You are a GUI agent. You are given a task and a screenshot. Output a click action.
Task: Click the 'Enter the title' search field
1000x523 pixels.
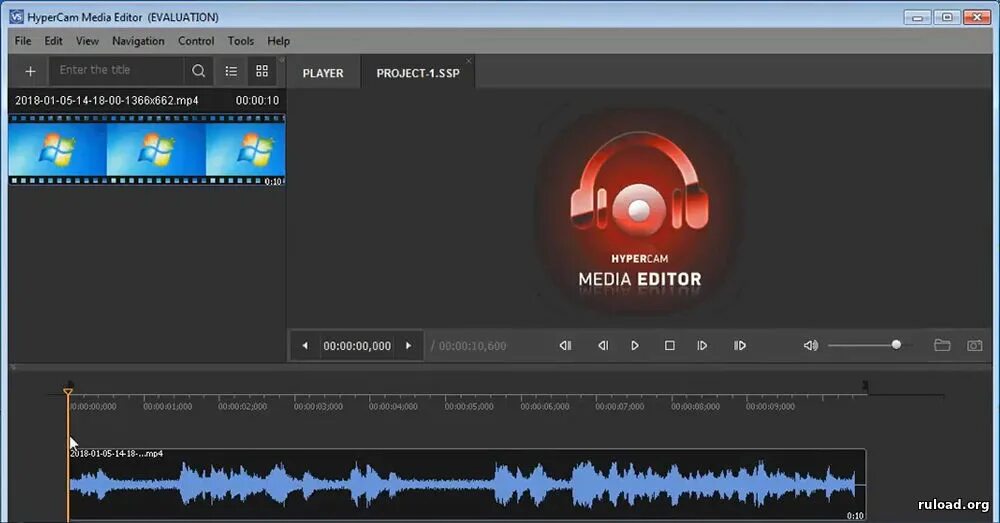[x=117, y=70]
